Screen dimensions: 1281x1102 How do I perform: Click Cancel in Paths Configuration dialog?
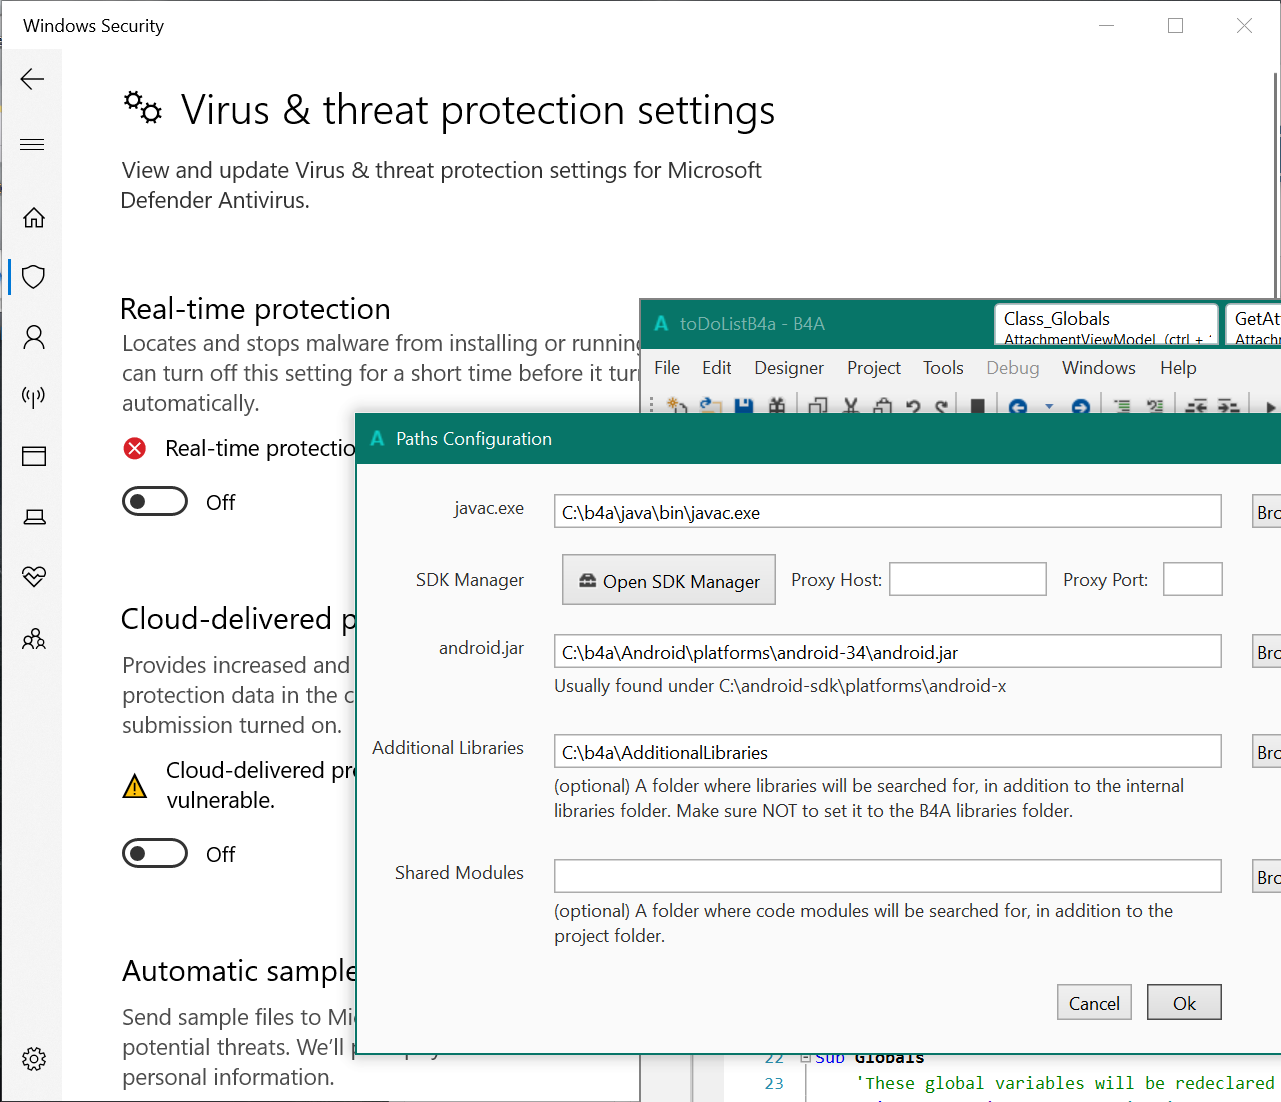1094,1003
